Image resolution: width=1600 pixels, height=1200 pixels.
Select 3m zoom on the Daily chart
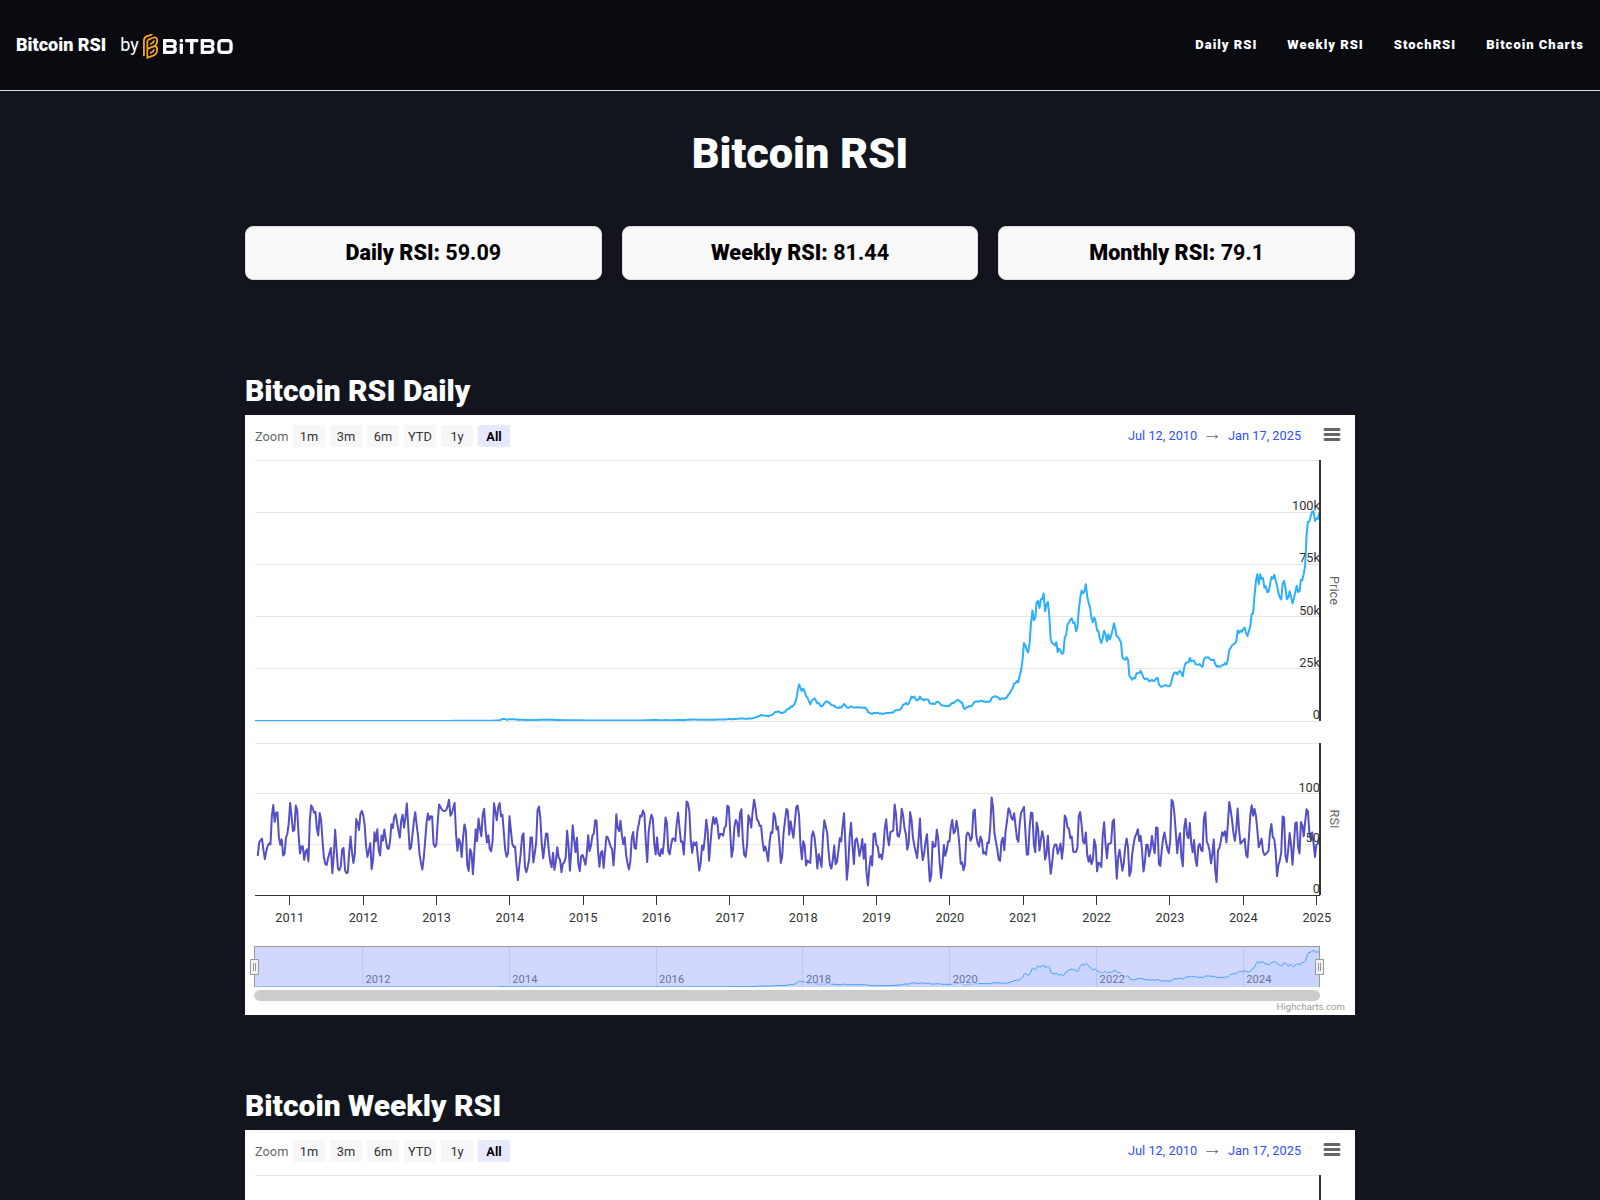346,436
